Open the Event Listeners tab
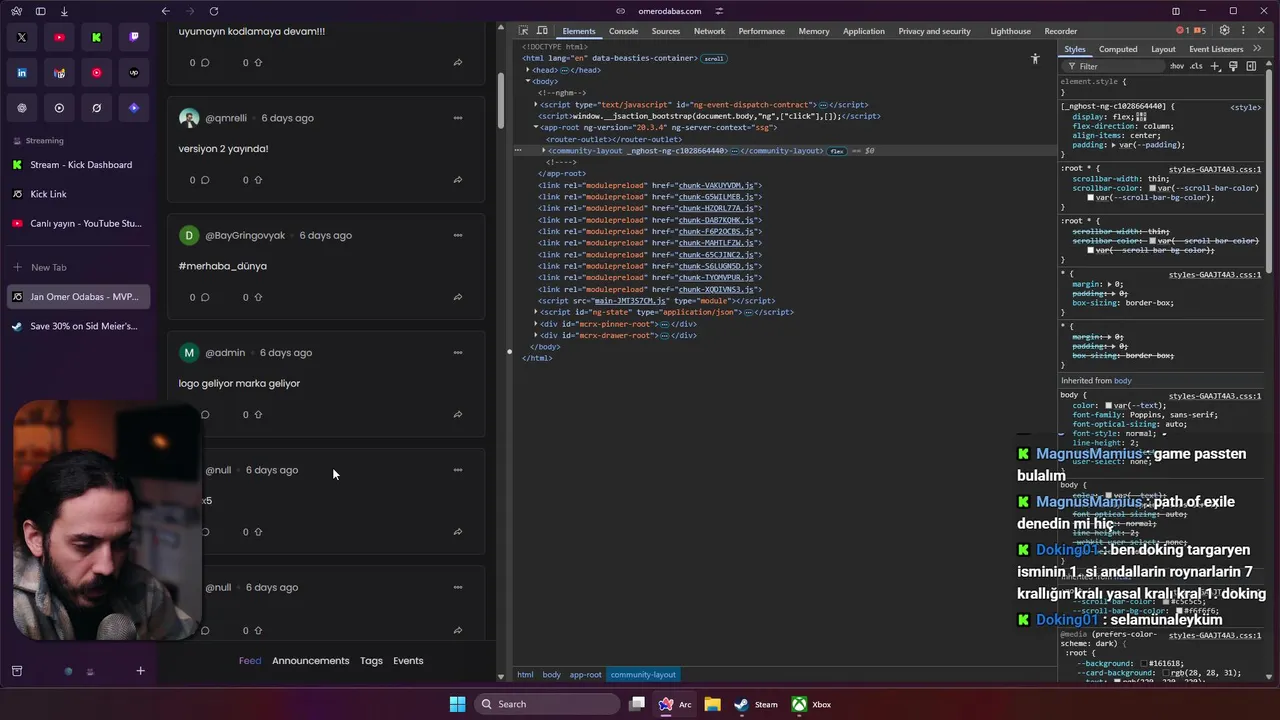Viewport: 1280px width, 720px height. [1216, 49]
